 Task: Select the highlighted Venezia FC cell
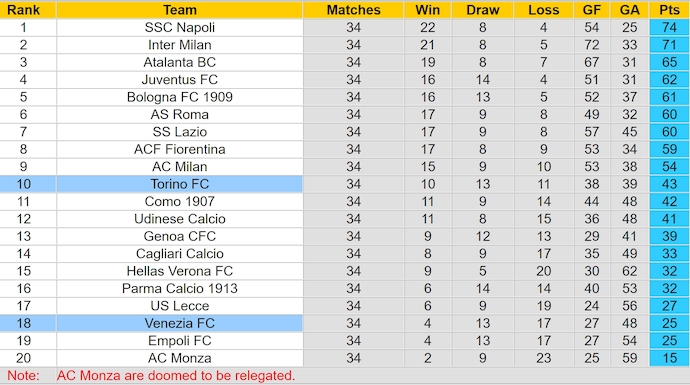click(x=180, y=323)
